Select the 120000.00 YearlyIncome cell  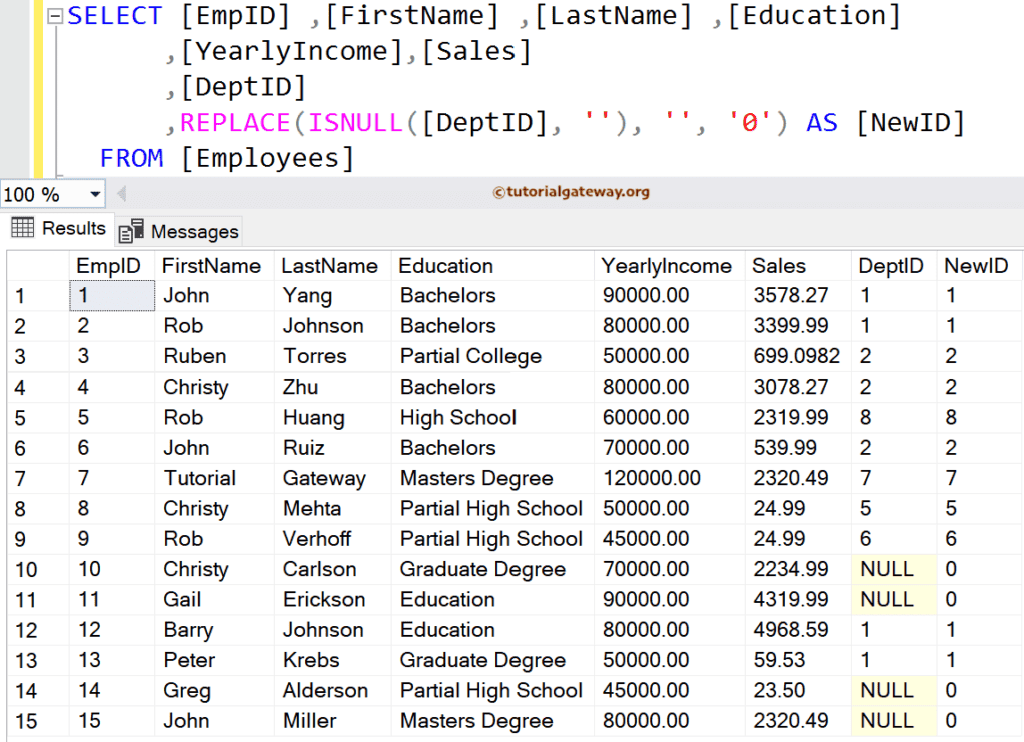pos(652,478)
